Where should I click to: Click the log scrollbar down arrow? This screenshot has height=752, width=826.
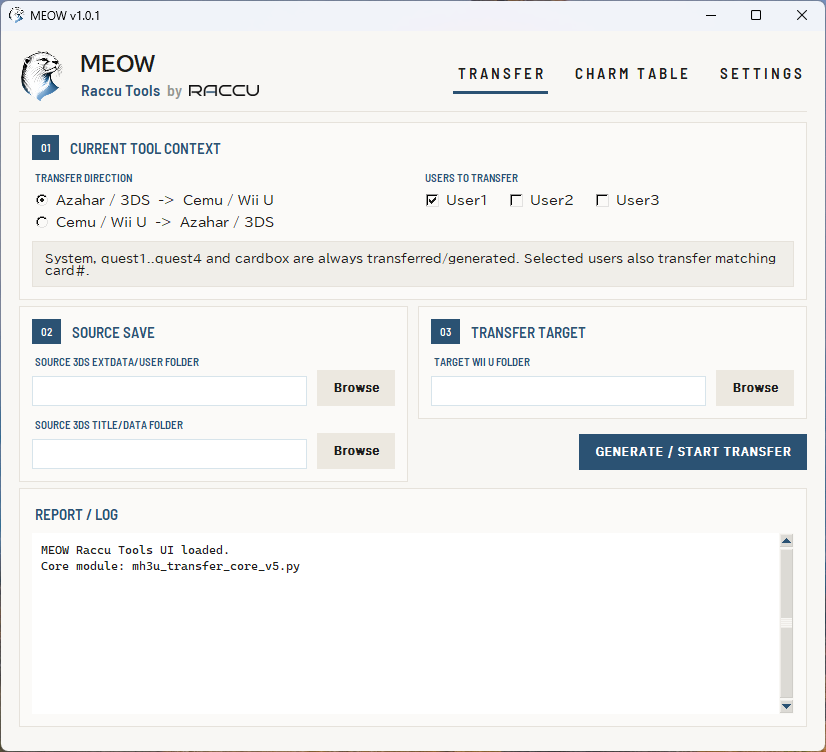coord(786,706)
